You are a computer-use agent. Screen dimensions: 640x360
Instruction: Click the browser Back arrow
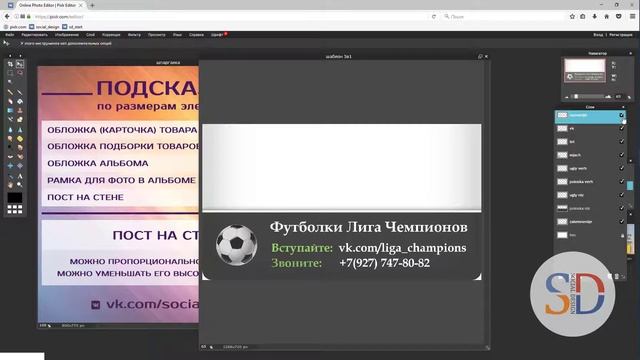click(7, 16)
